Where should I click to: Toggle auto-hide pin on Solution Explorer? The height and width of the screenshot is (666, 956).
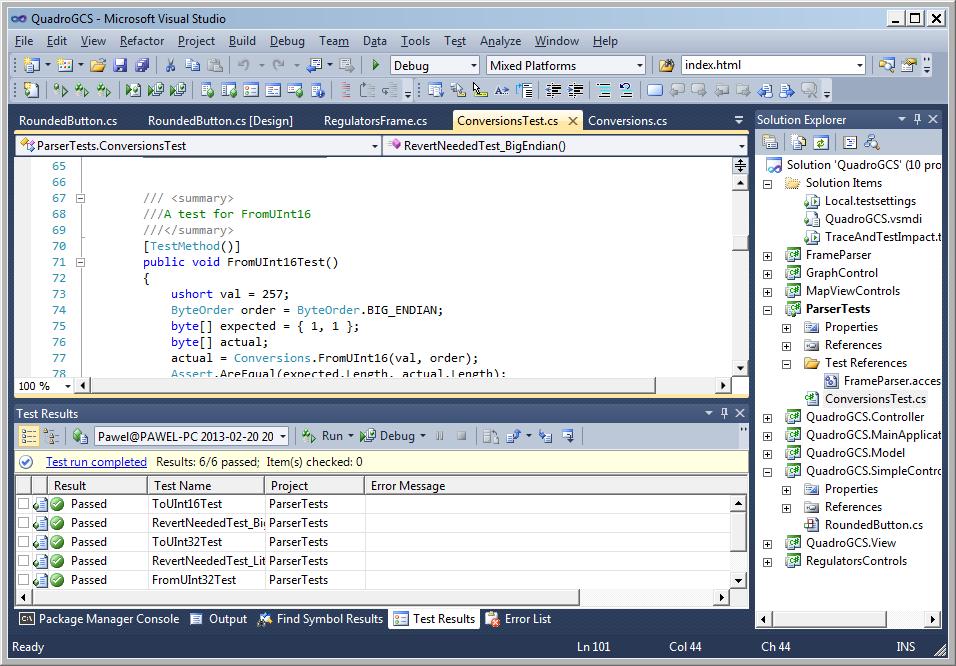tap(918, 120)
